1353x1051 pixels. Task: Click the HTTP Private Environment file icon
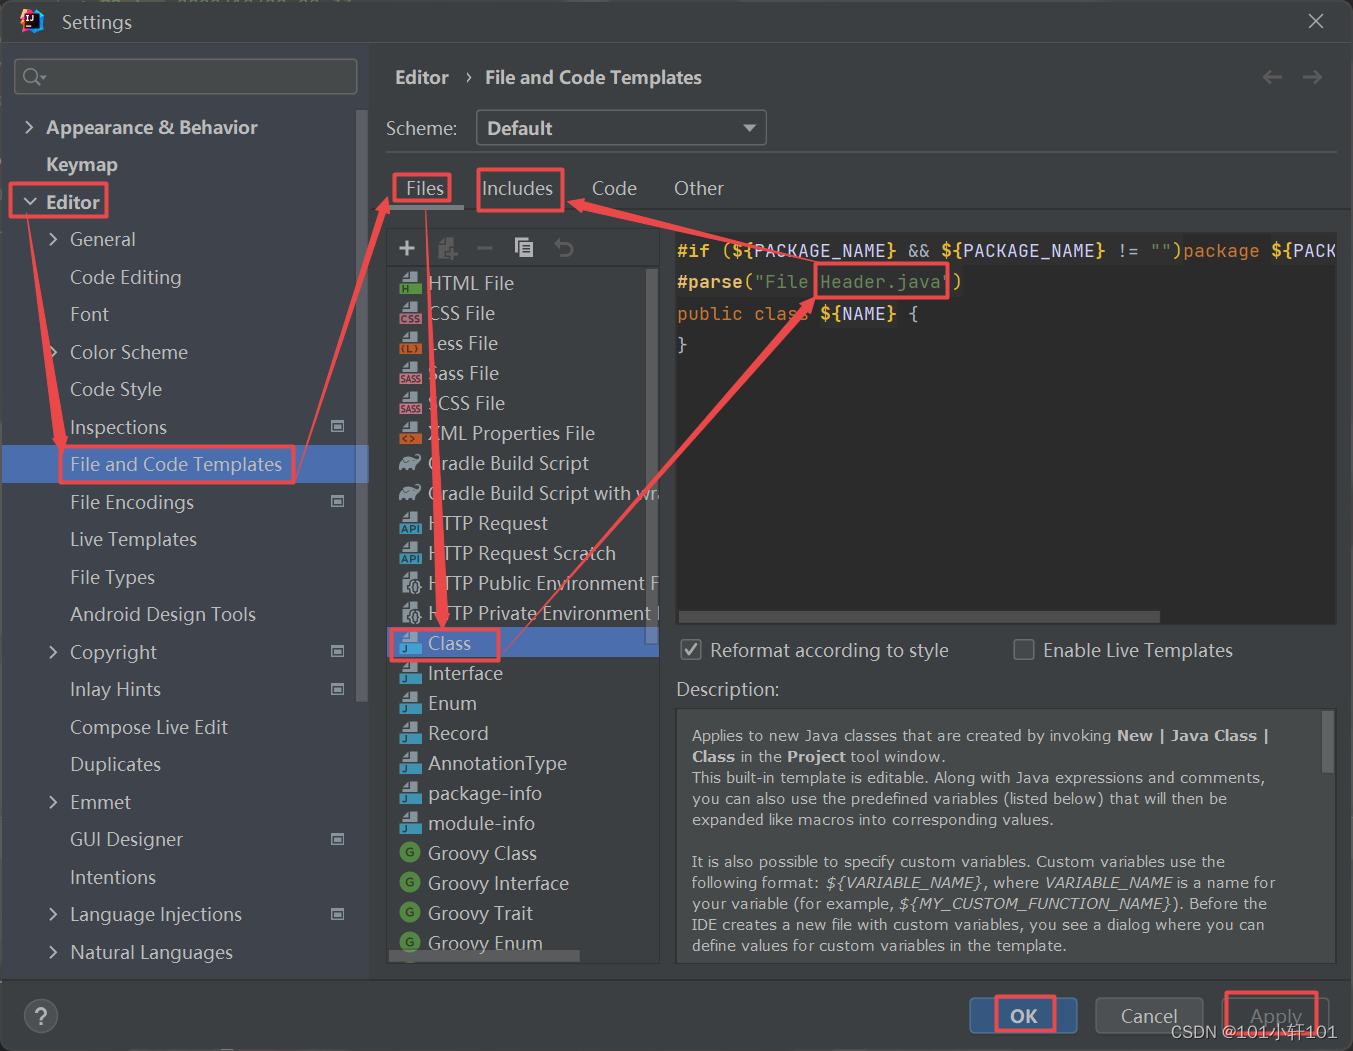pos(410,613)
